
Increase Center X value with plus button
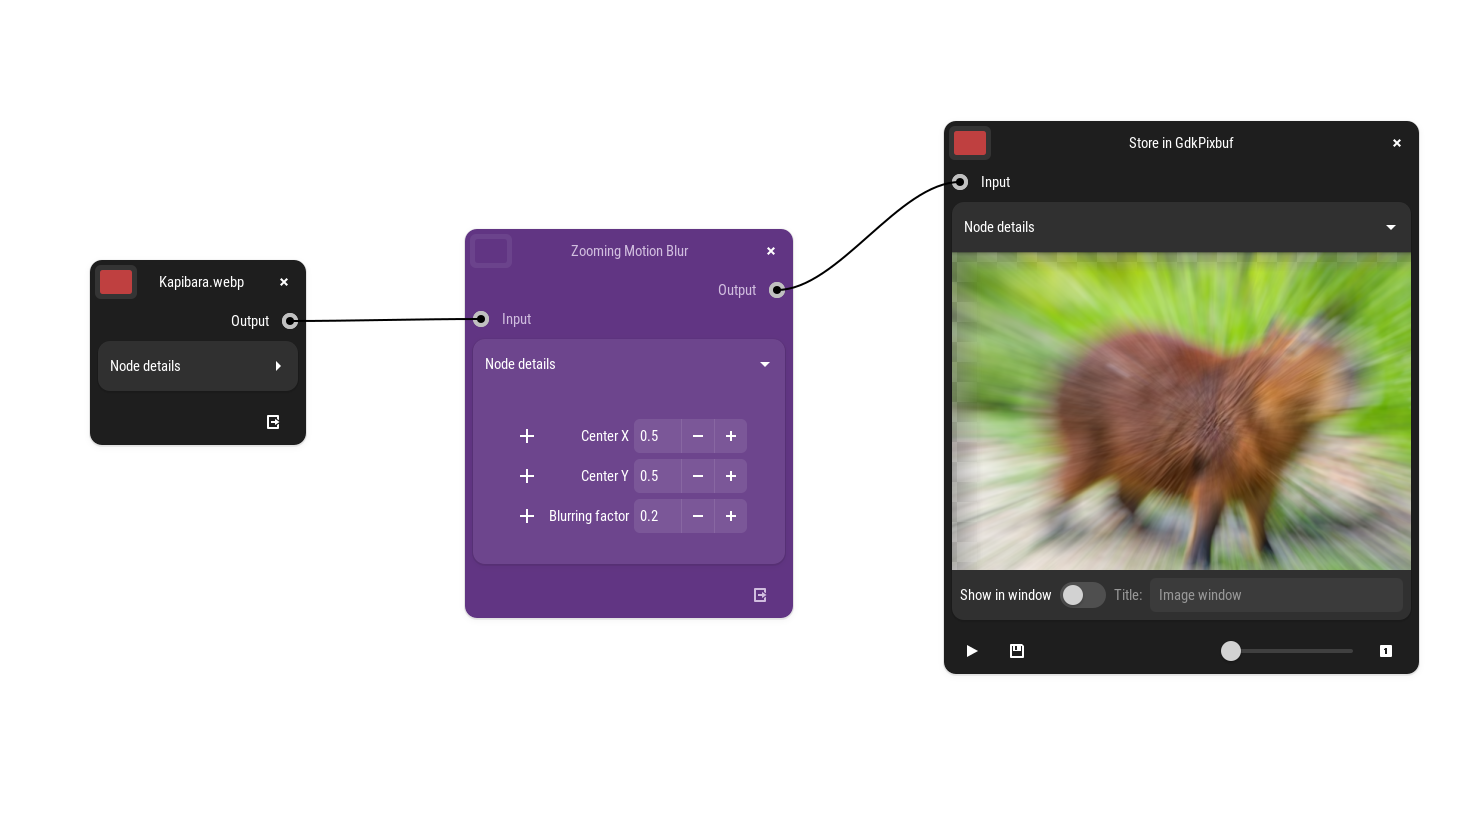[731, 436]
